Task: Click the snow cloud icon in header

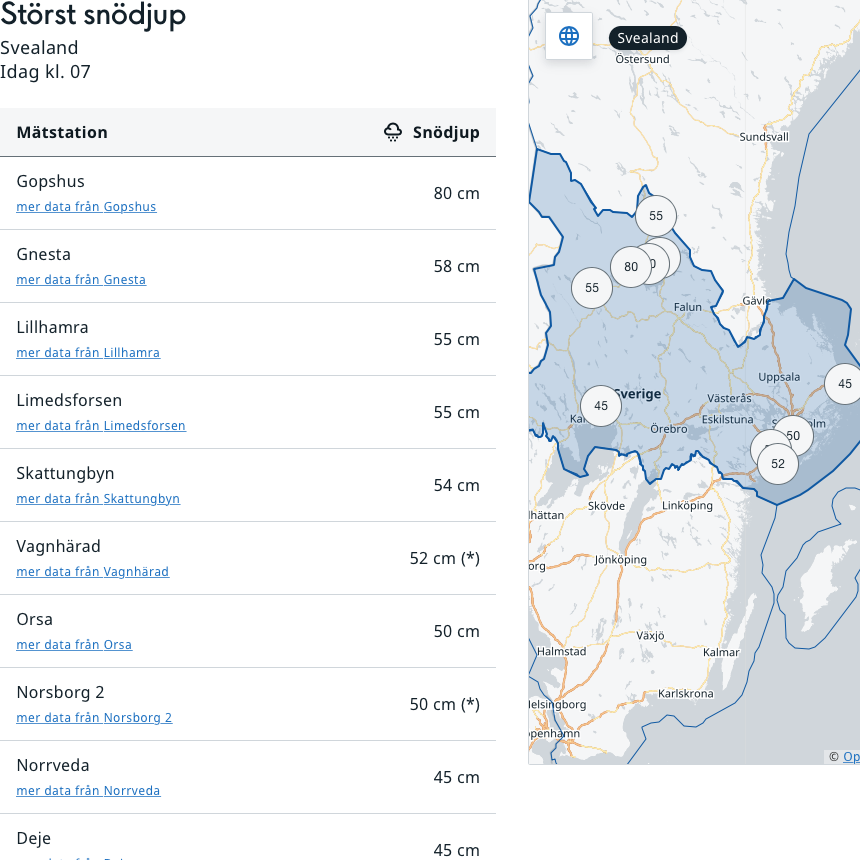Action: tap(394, 133)
